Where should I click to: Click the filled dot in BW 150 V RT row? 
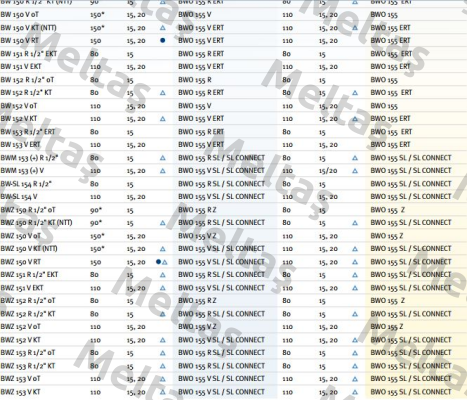point(163,40)
